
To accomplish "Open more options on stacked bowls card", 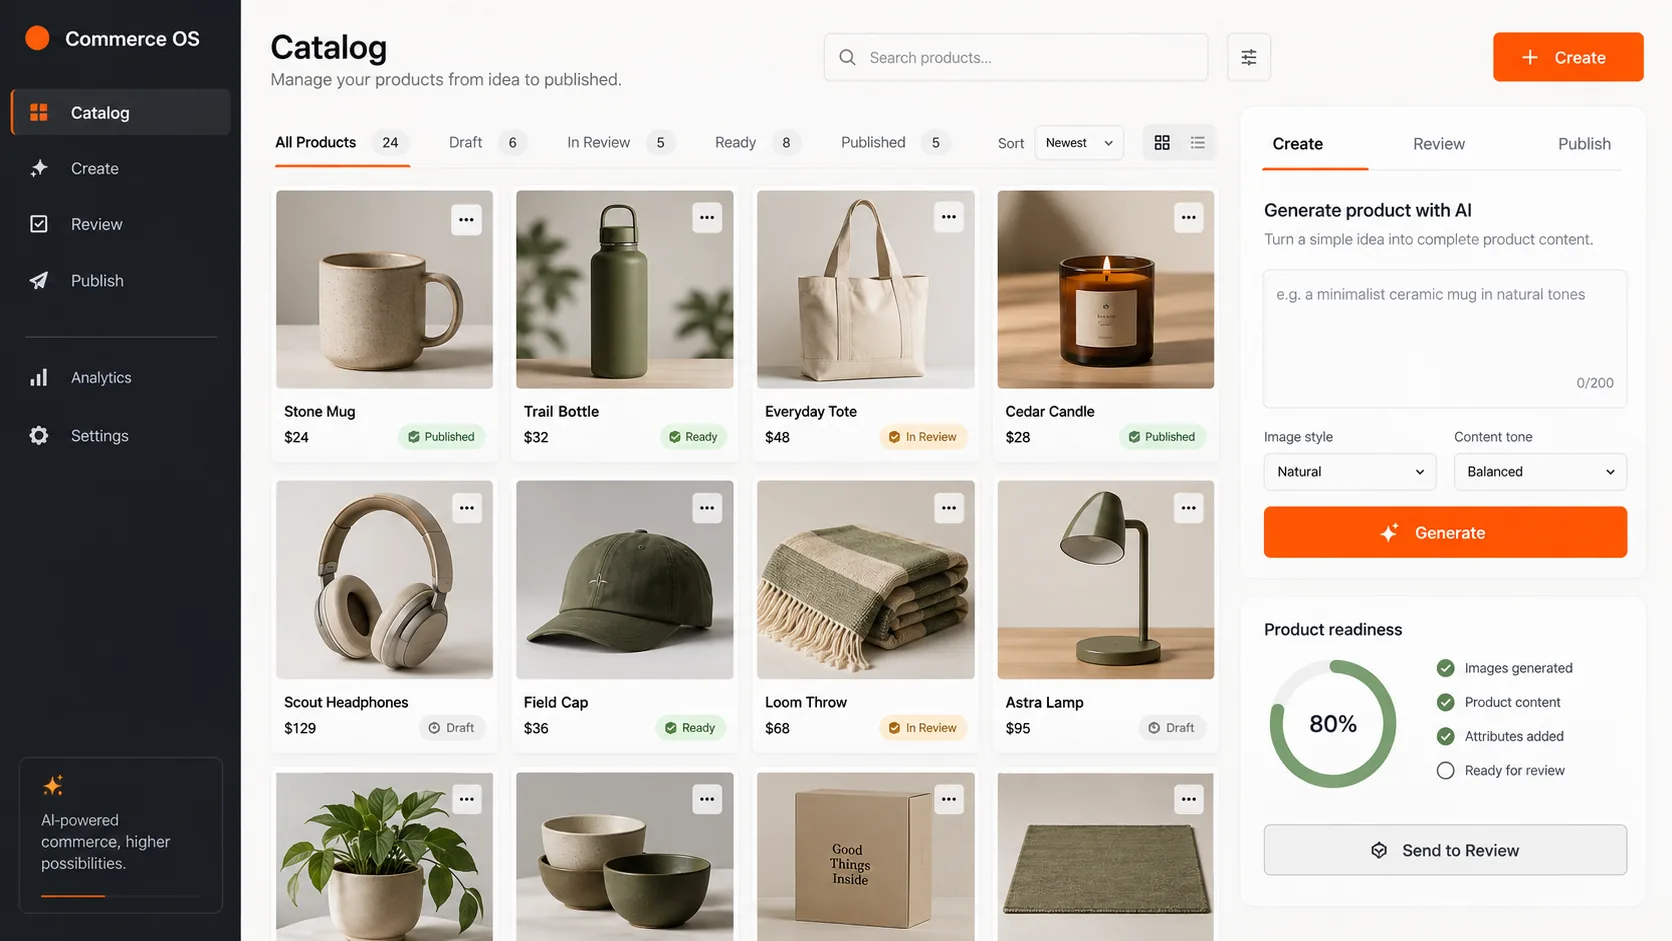I will click(x=707, y=799).
